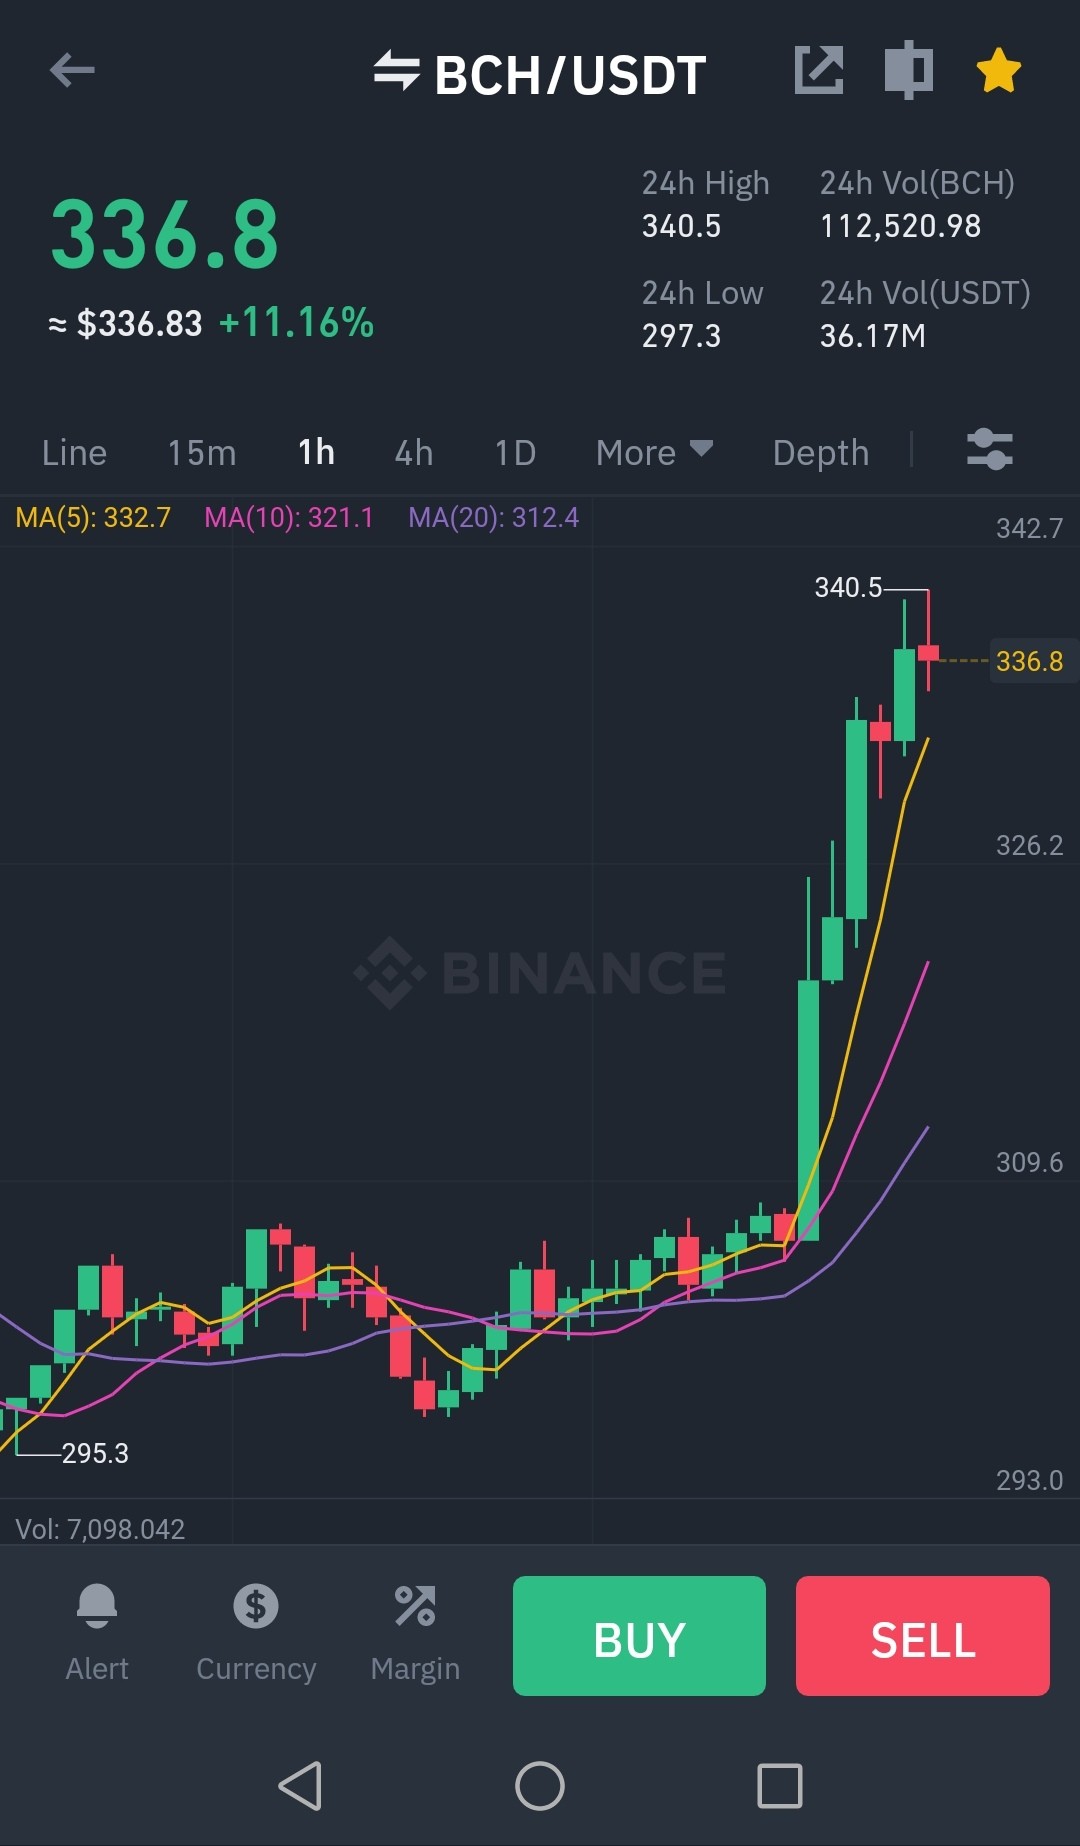
Task: Toggle the yellow favorite star
Action: coord(998,70)
